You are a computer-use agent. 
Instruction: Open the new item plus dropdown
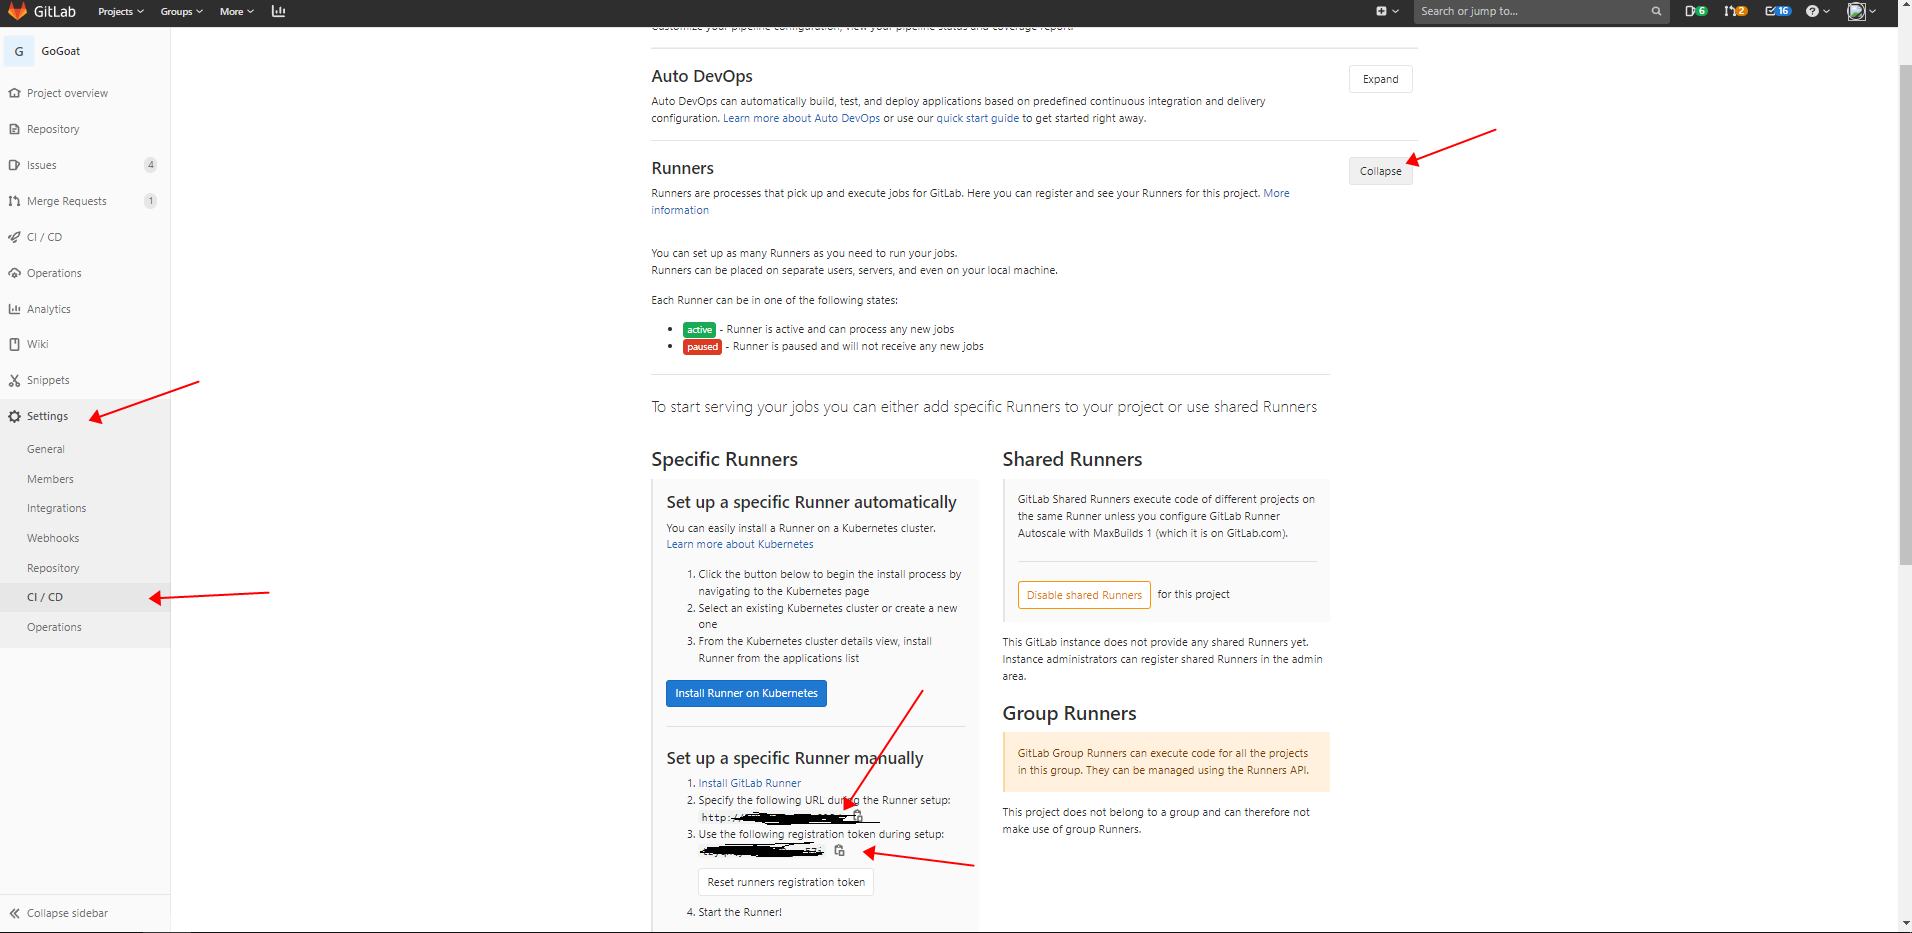(x=1386, y=11)
